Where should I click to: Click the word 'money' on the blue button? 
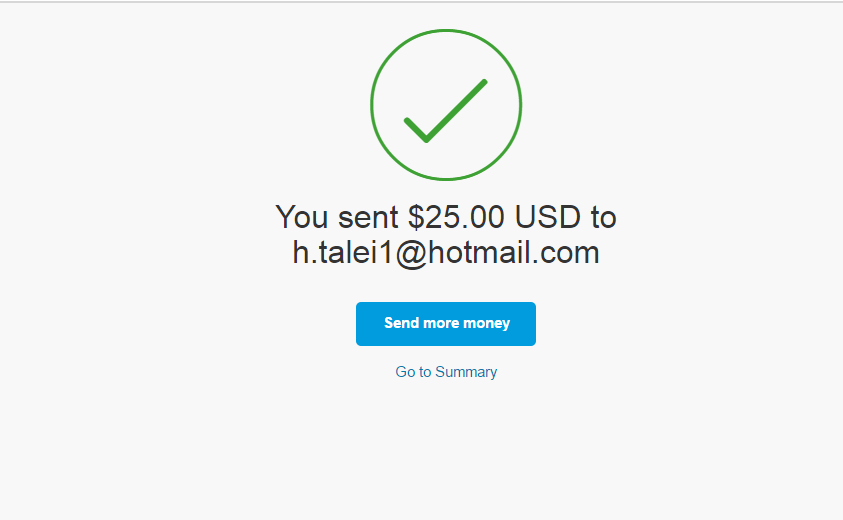click(x=486, y=323)
